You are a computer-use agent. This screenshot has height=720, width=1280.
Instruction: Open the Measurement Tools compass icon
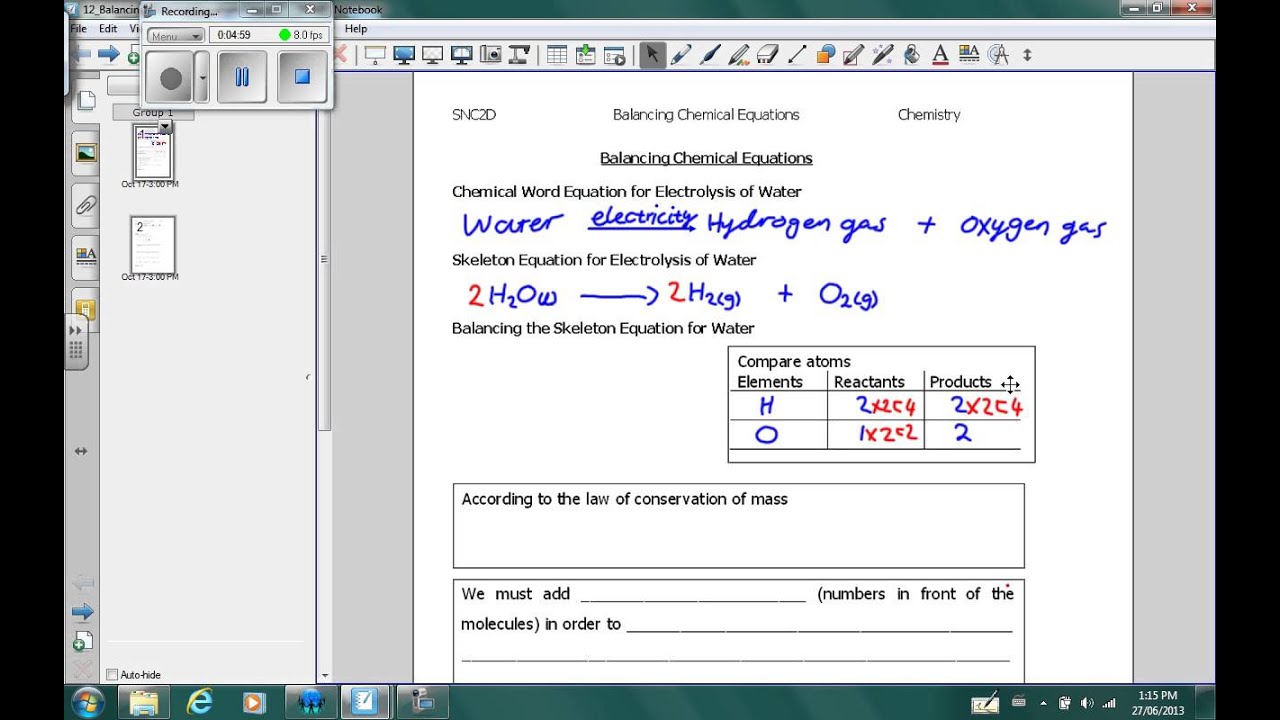click(998, 55)
